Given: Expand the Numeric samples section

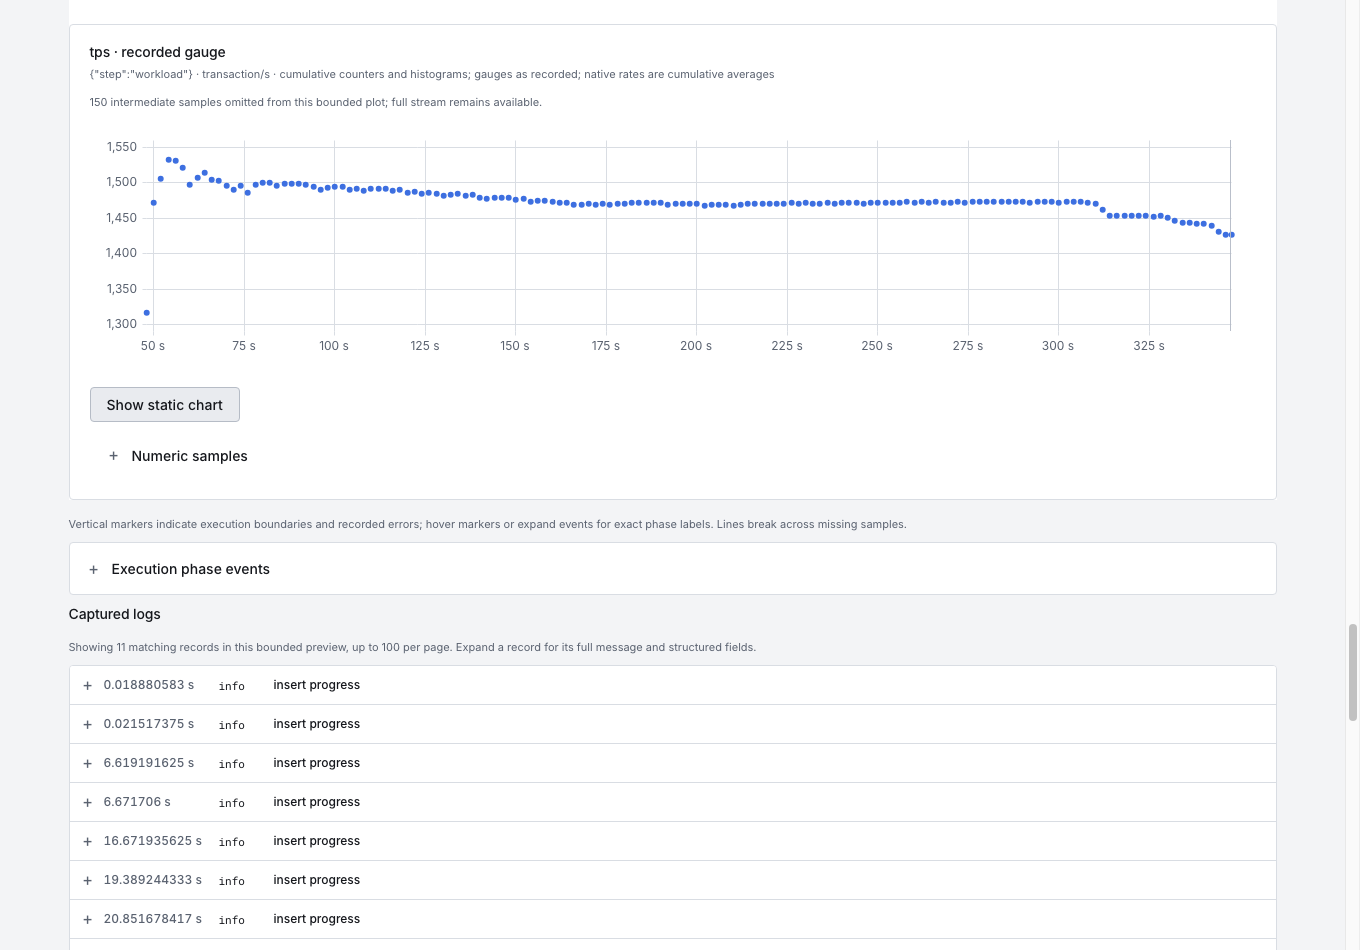Looking at the screenshot, I should pos(178,456).
